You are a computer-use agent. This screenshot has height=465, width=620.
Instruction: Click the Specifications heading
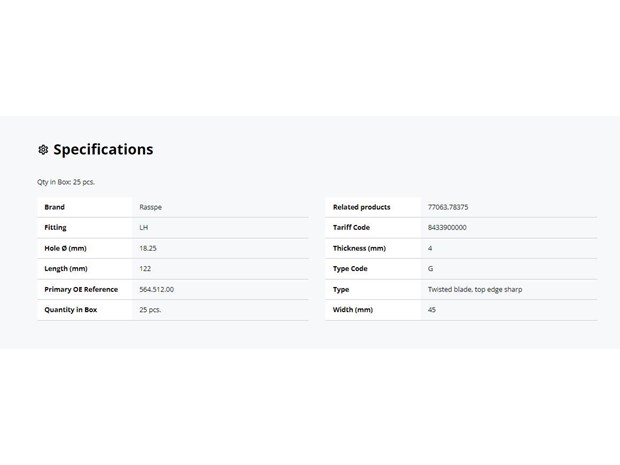click(103, 149)
